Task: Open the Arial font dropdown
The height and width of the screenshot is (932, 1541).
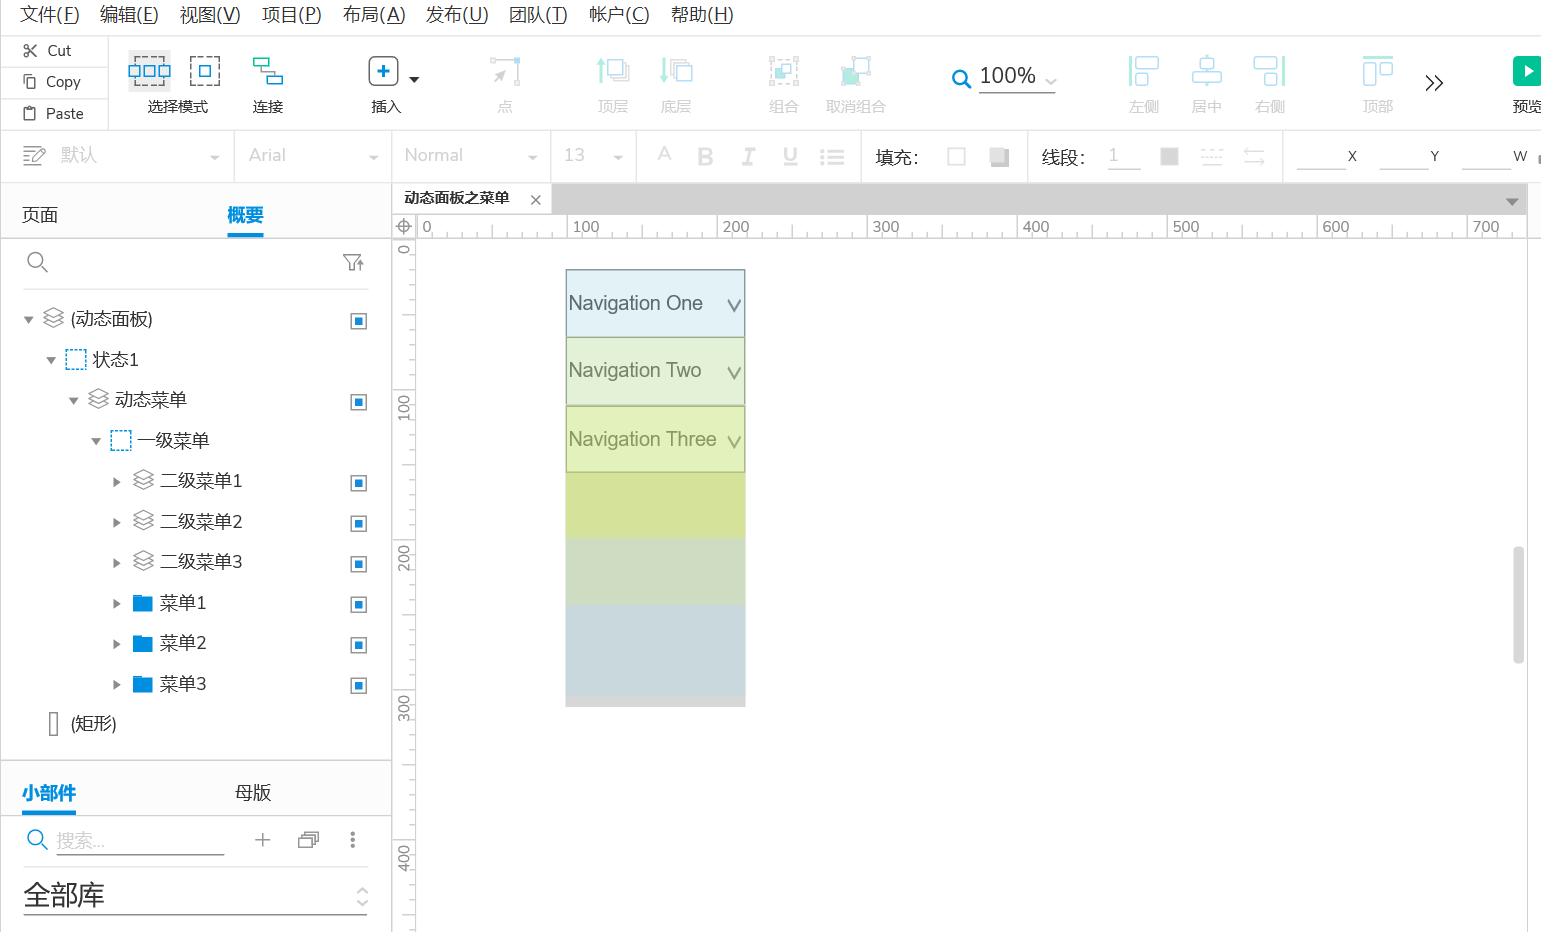Action: coord(373,158)
